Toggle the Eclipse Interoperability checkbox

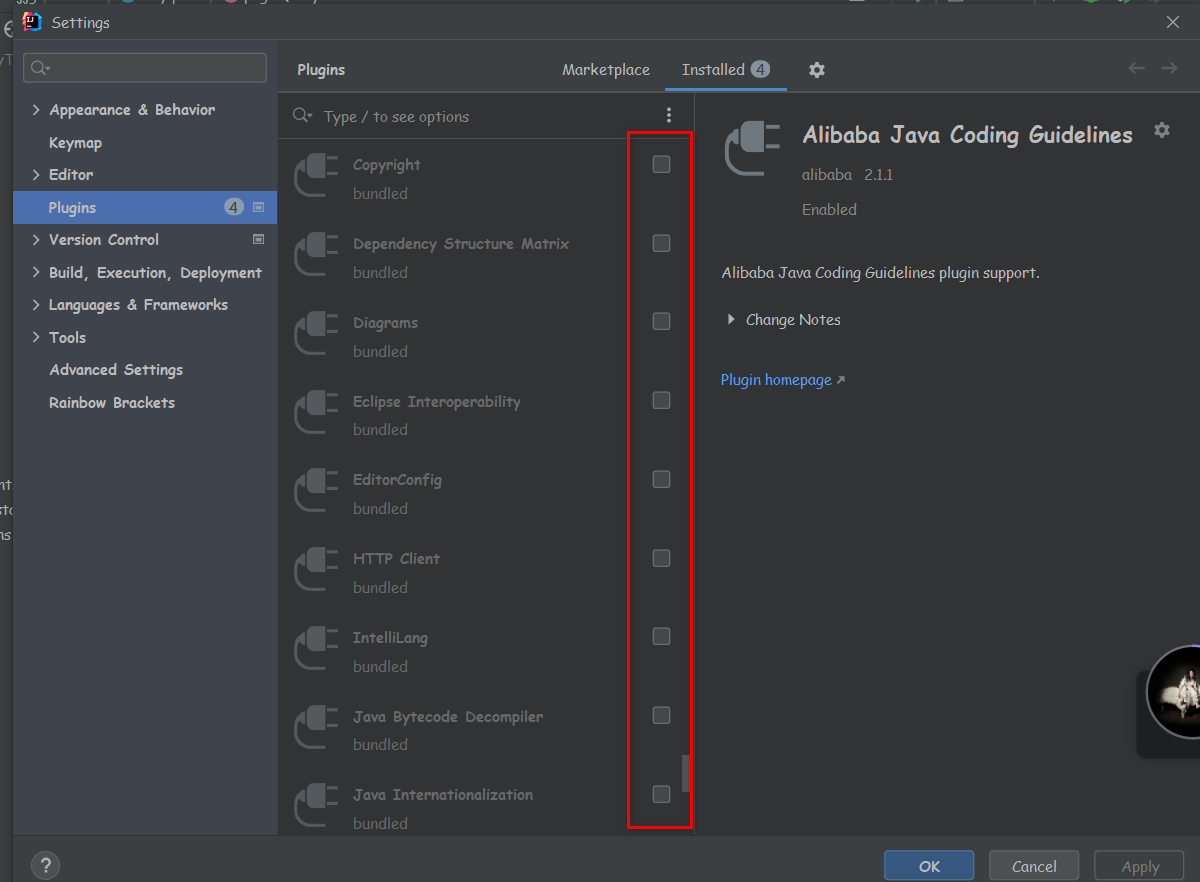[661, 400]
